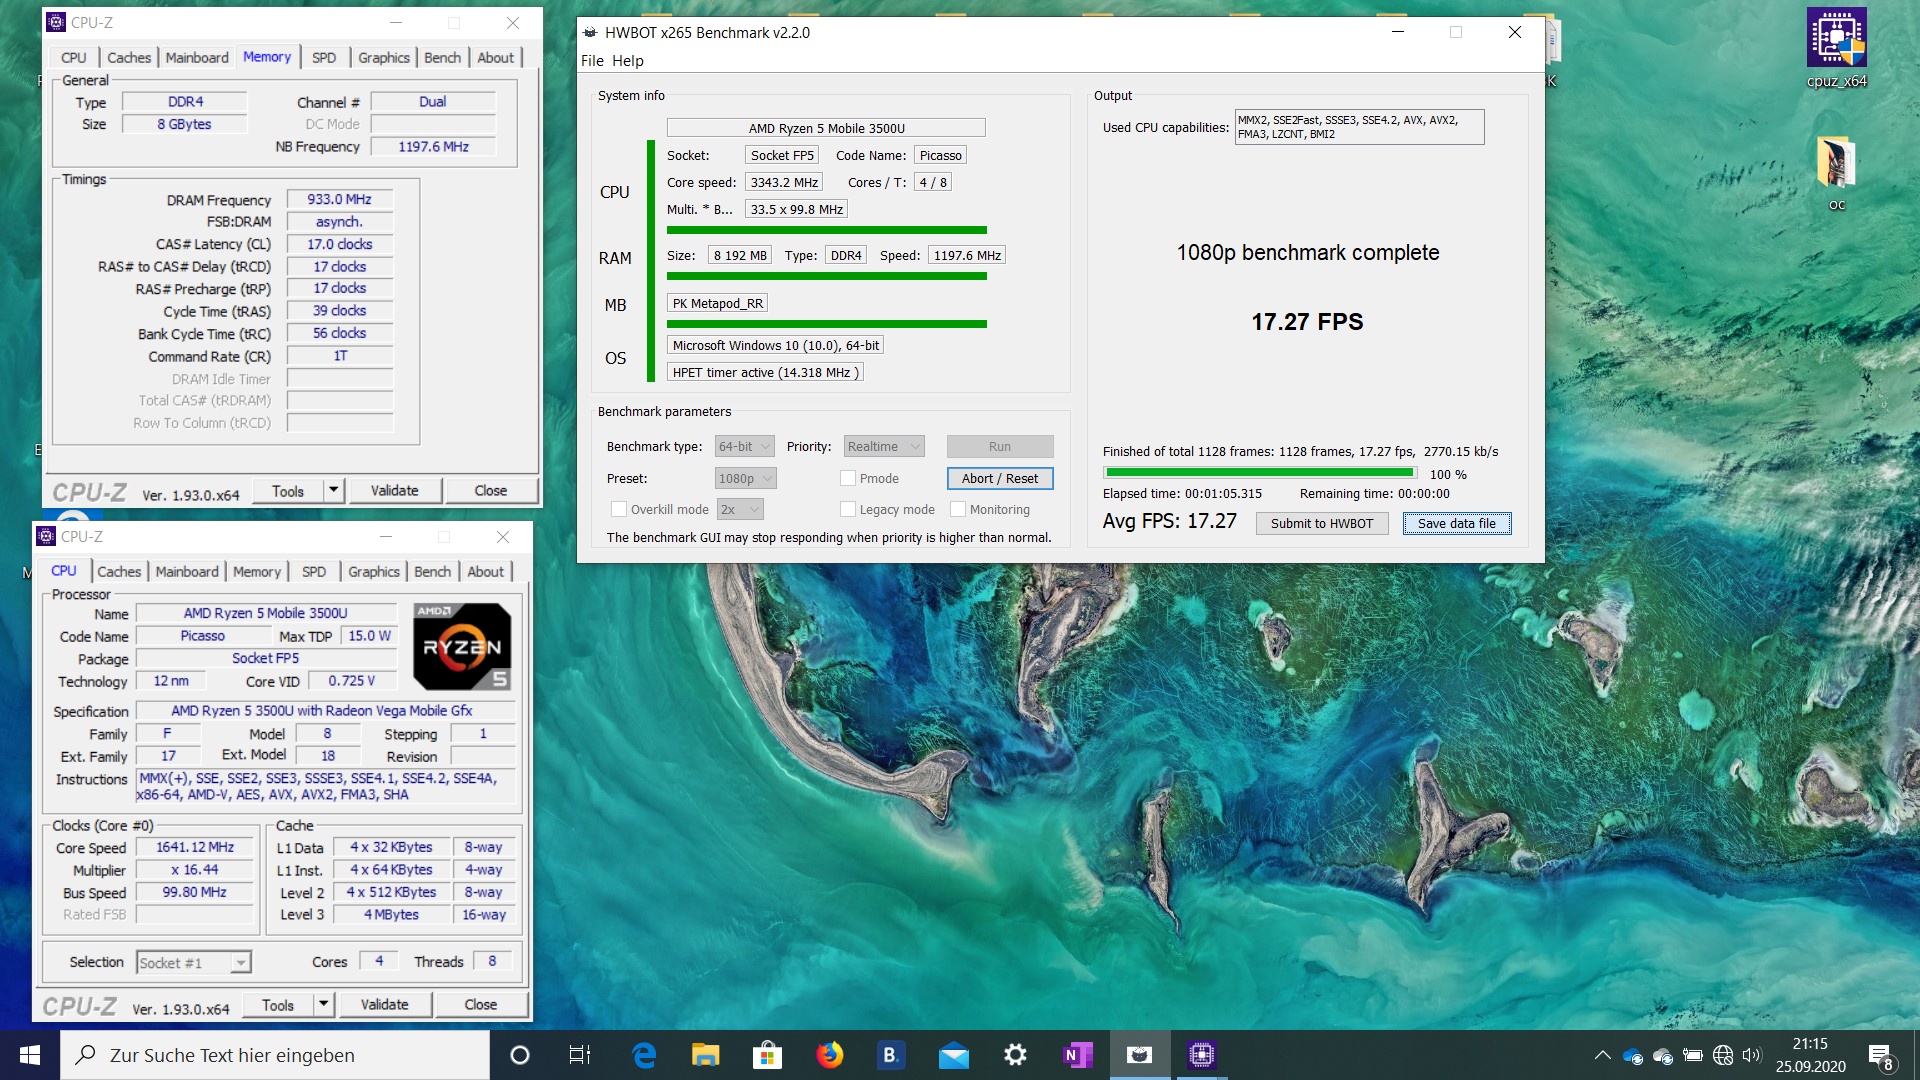Enable Overkill mode checkbox

(618, 509)
